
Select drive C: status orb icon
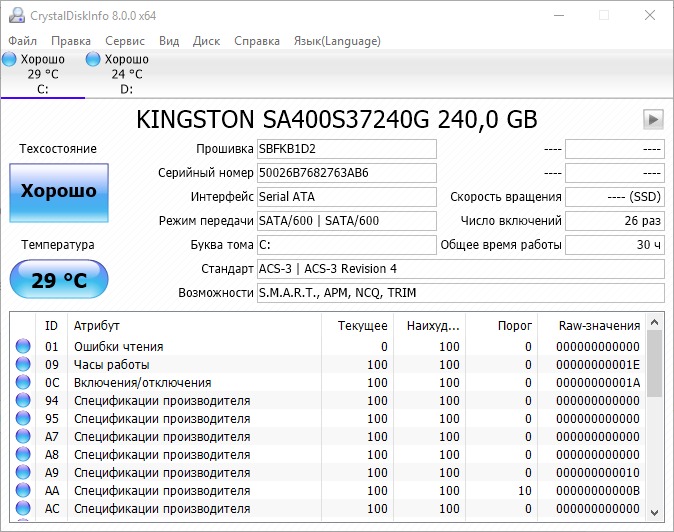(10, 60)
